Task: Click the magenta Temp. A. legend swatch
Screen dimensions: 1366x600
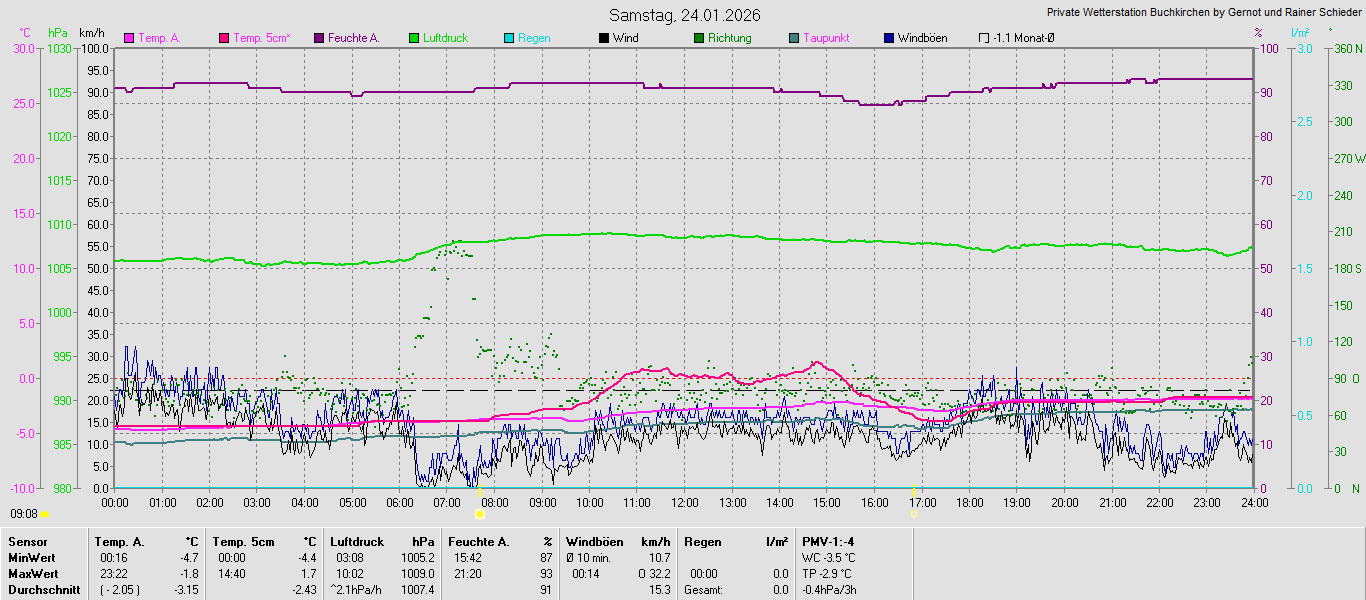Action: tap(128, 38)
